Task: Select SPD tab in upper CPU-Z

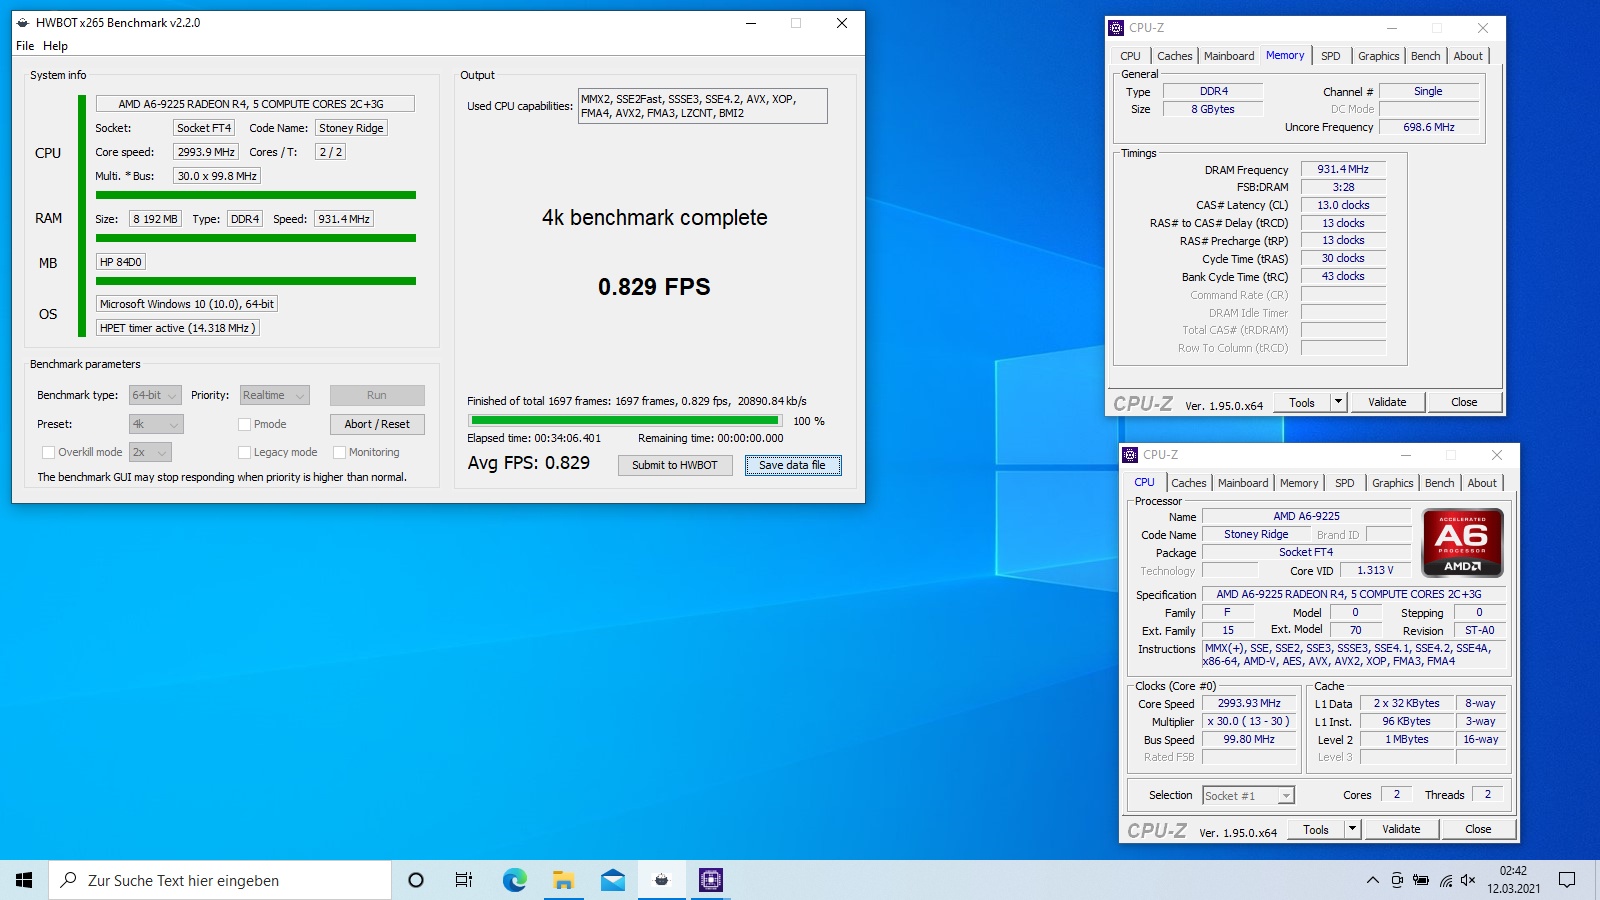Action: (x=1330, y=56)
